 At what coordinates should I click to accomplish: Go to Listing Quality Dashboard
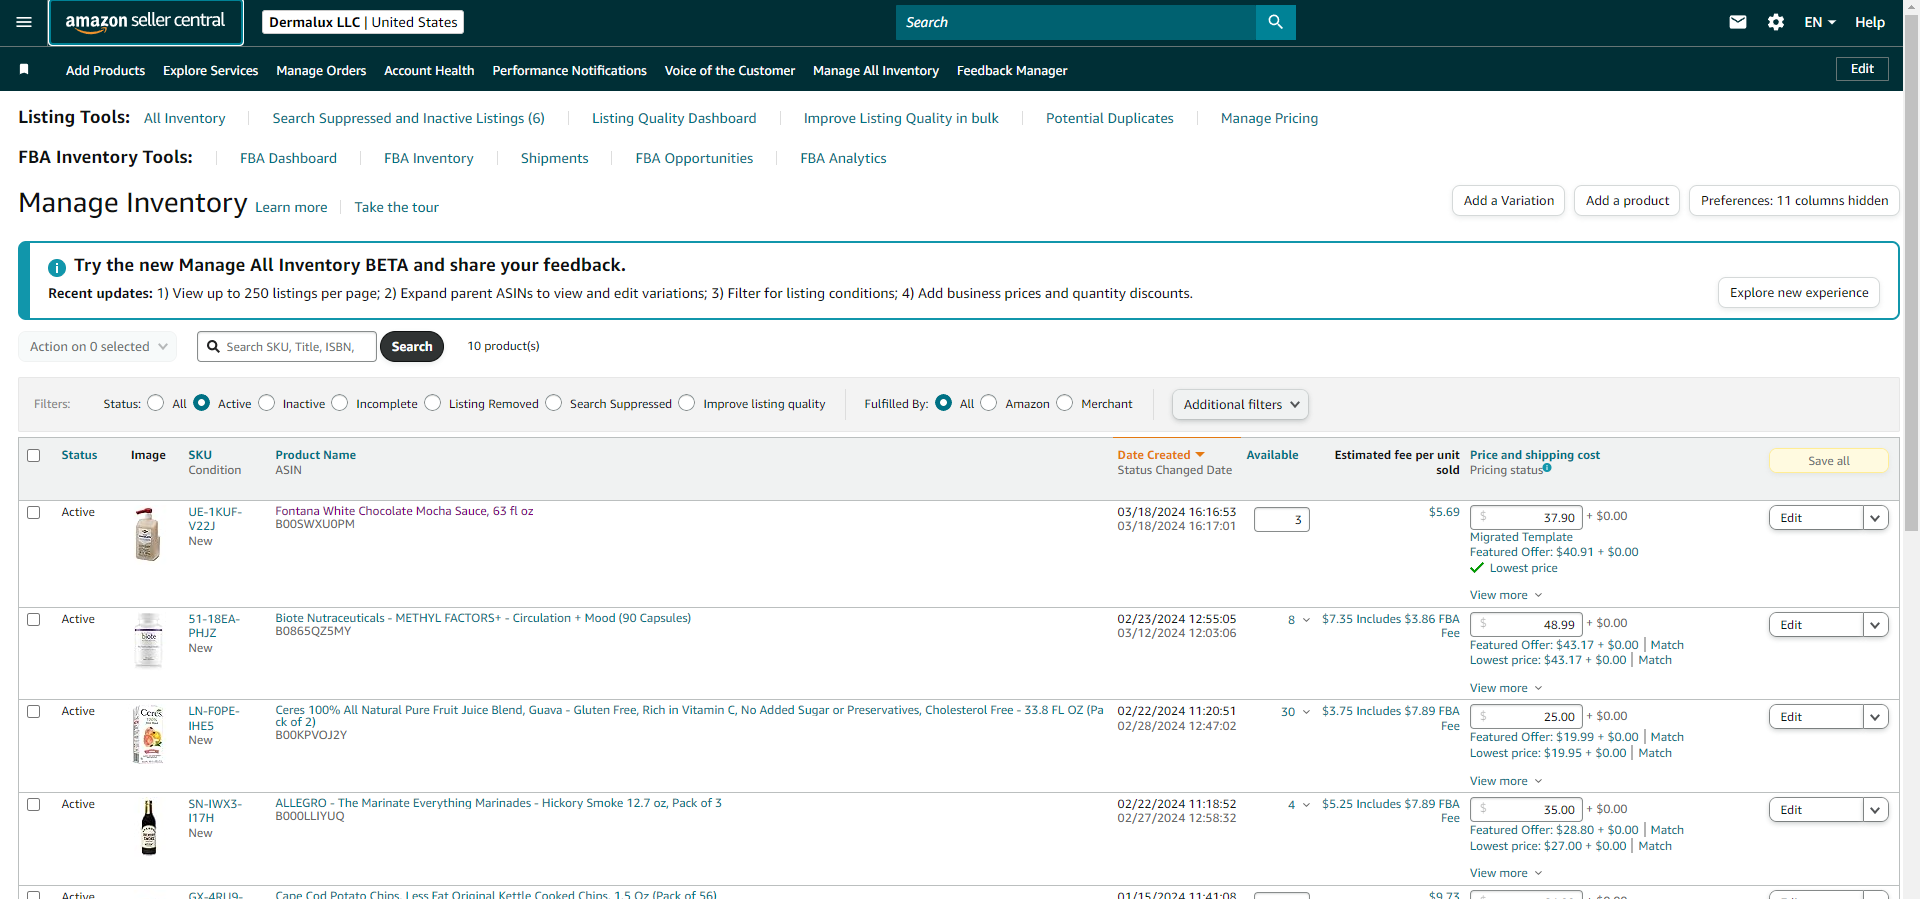[674, 118]
